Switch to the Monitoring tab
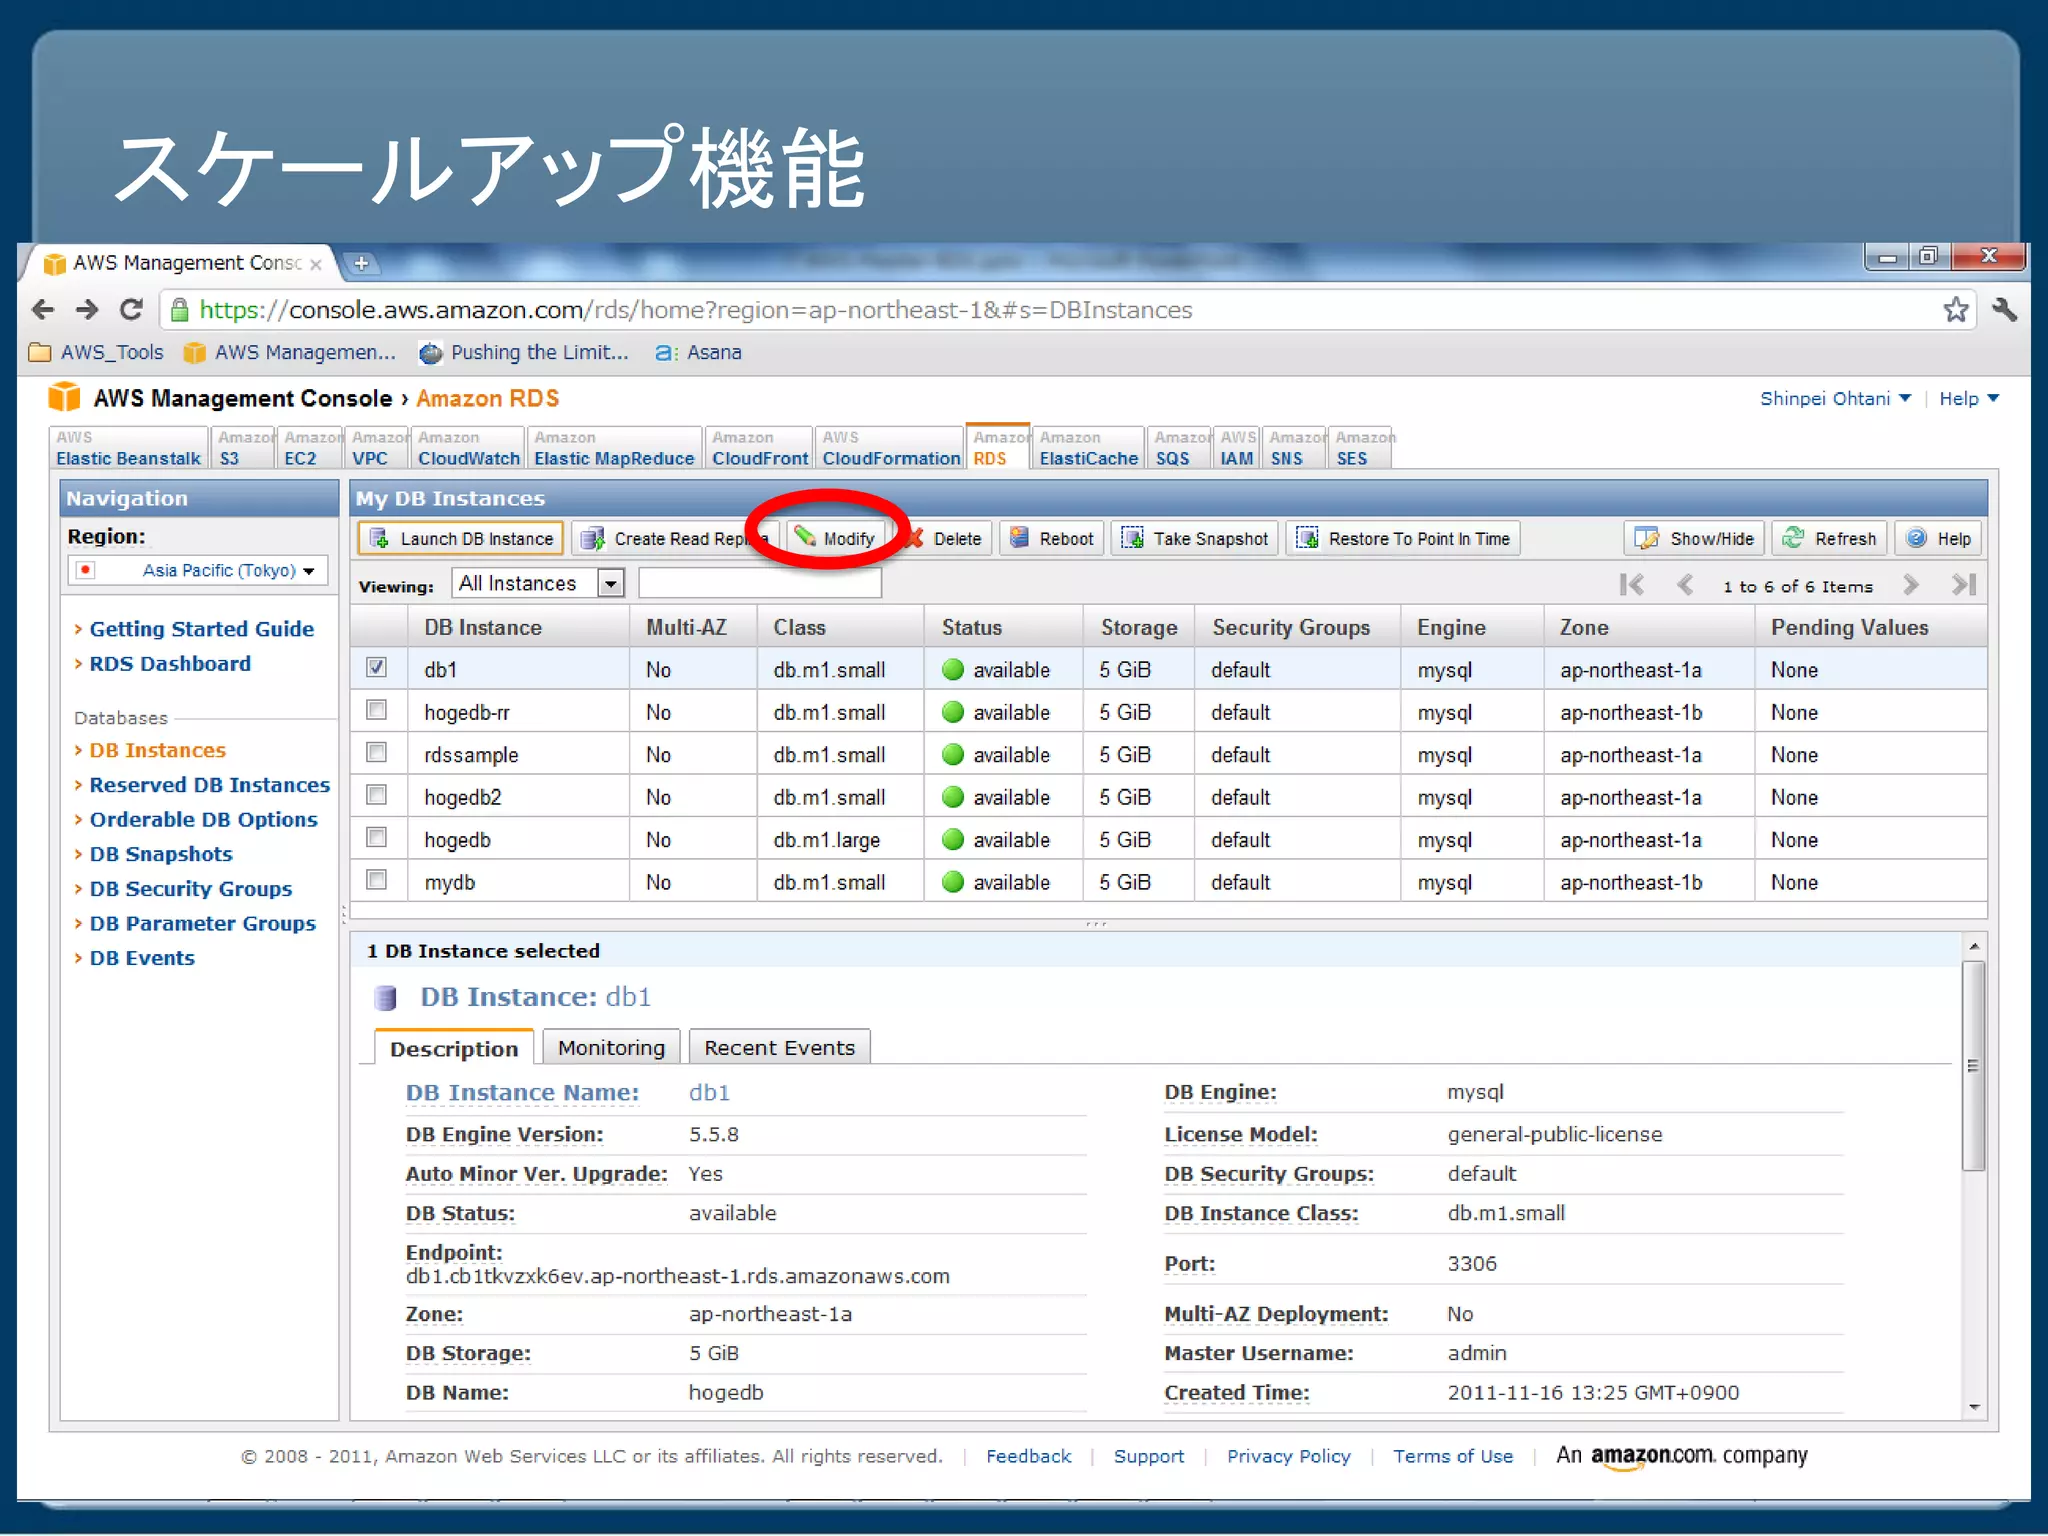 pos(611,1048)
